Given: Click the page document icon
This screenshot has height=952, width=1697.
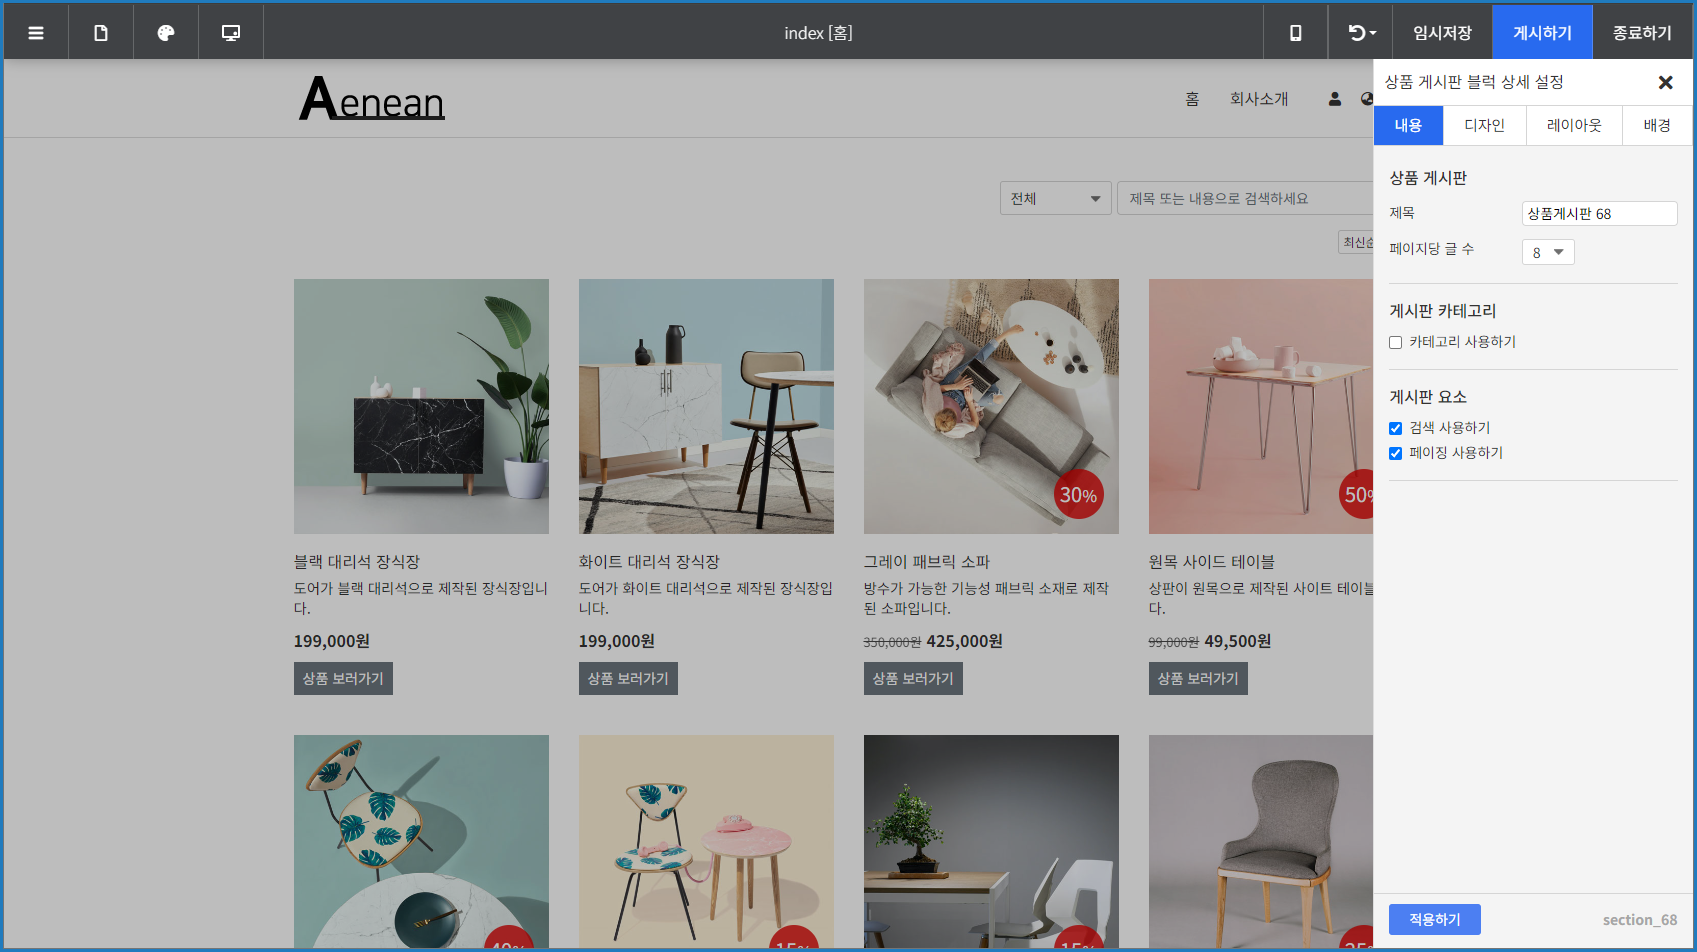Looking at the screenshot, I should pos(101,33).
